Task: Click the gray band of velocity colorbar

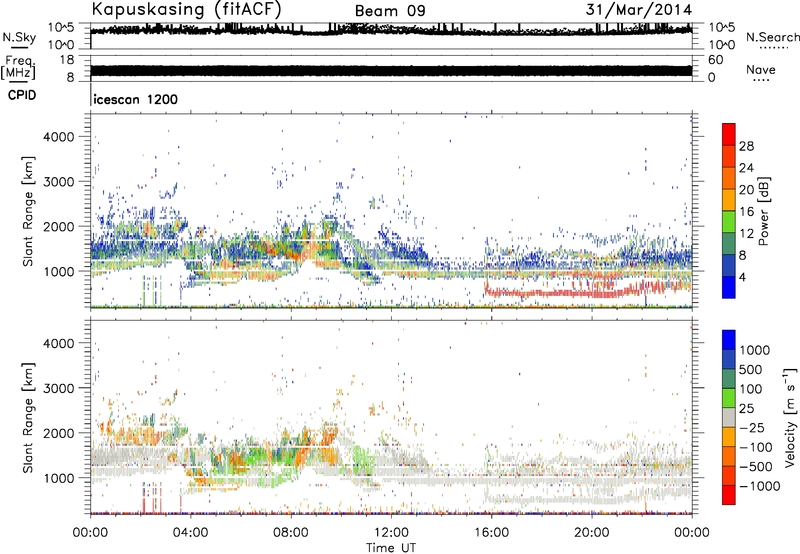Action: [729, 418]
